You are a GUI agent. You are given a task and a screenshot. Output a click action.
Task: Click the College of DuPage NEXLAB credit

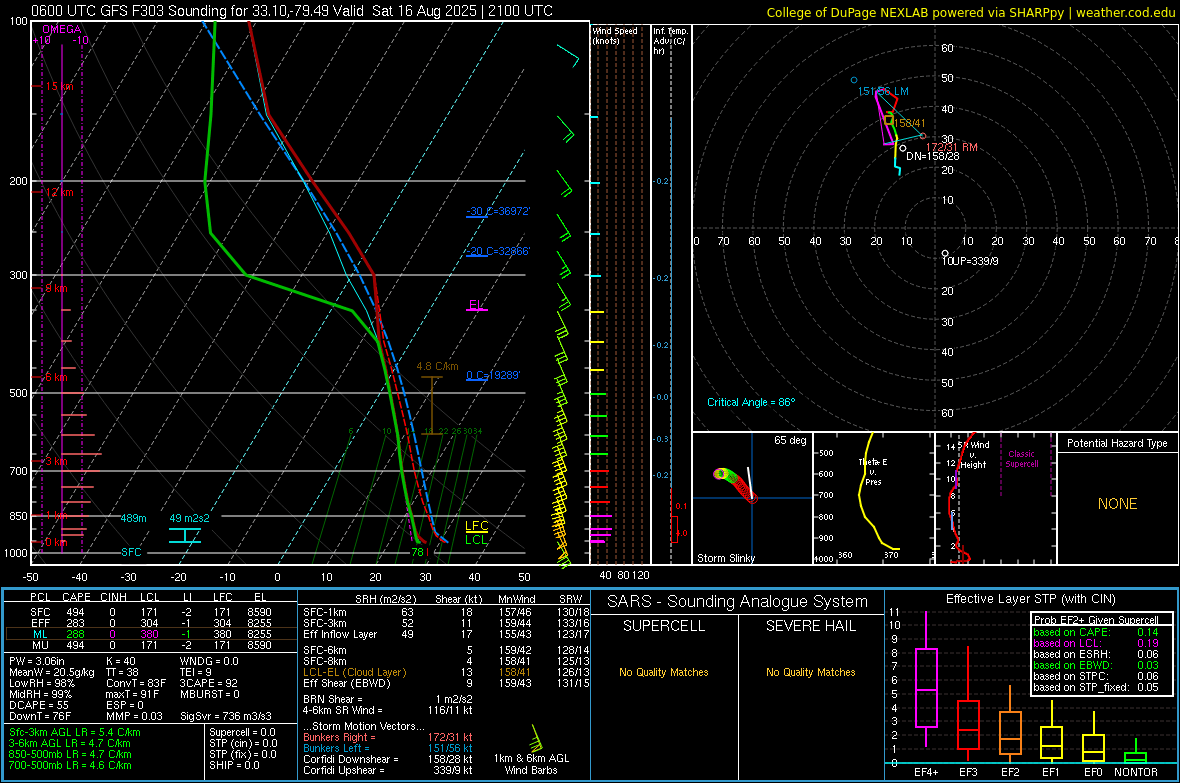971,12
